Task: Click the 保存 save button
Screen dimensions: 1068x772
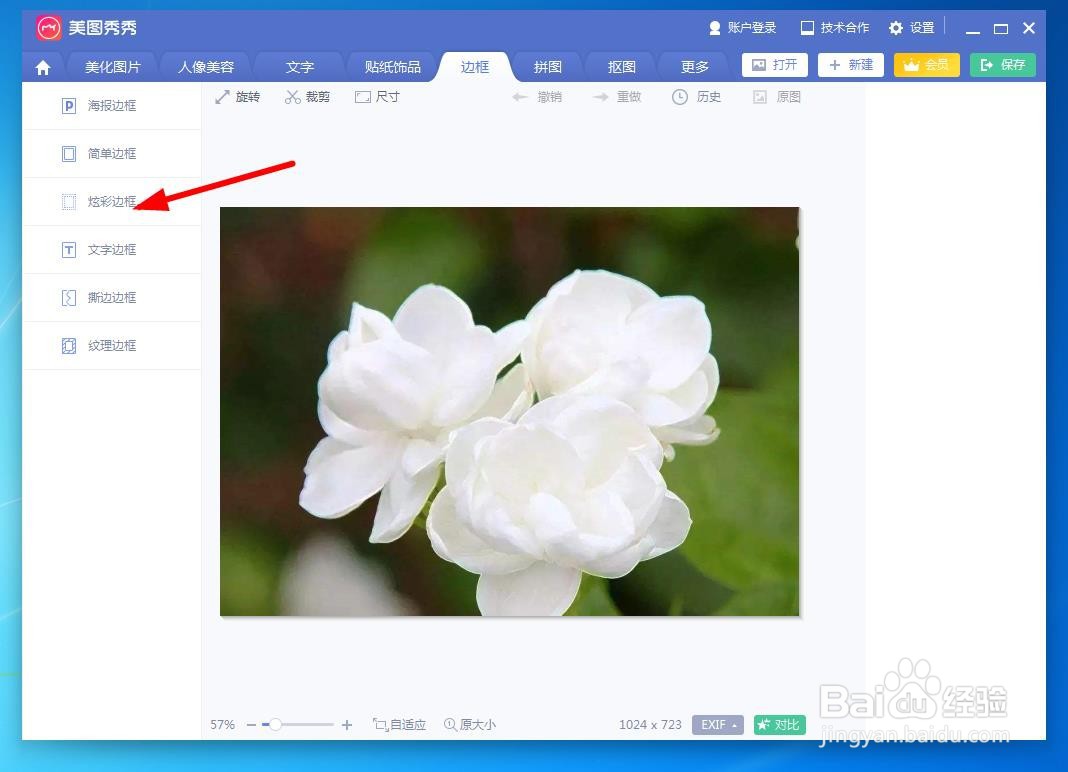Action: pyautogui.click(x=1002, y=64)
